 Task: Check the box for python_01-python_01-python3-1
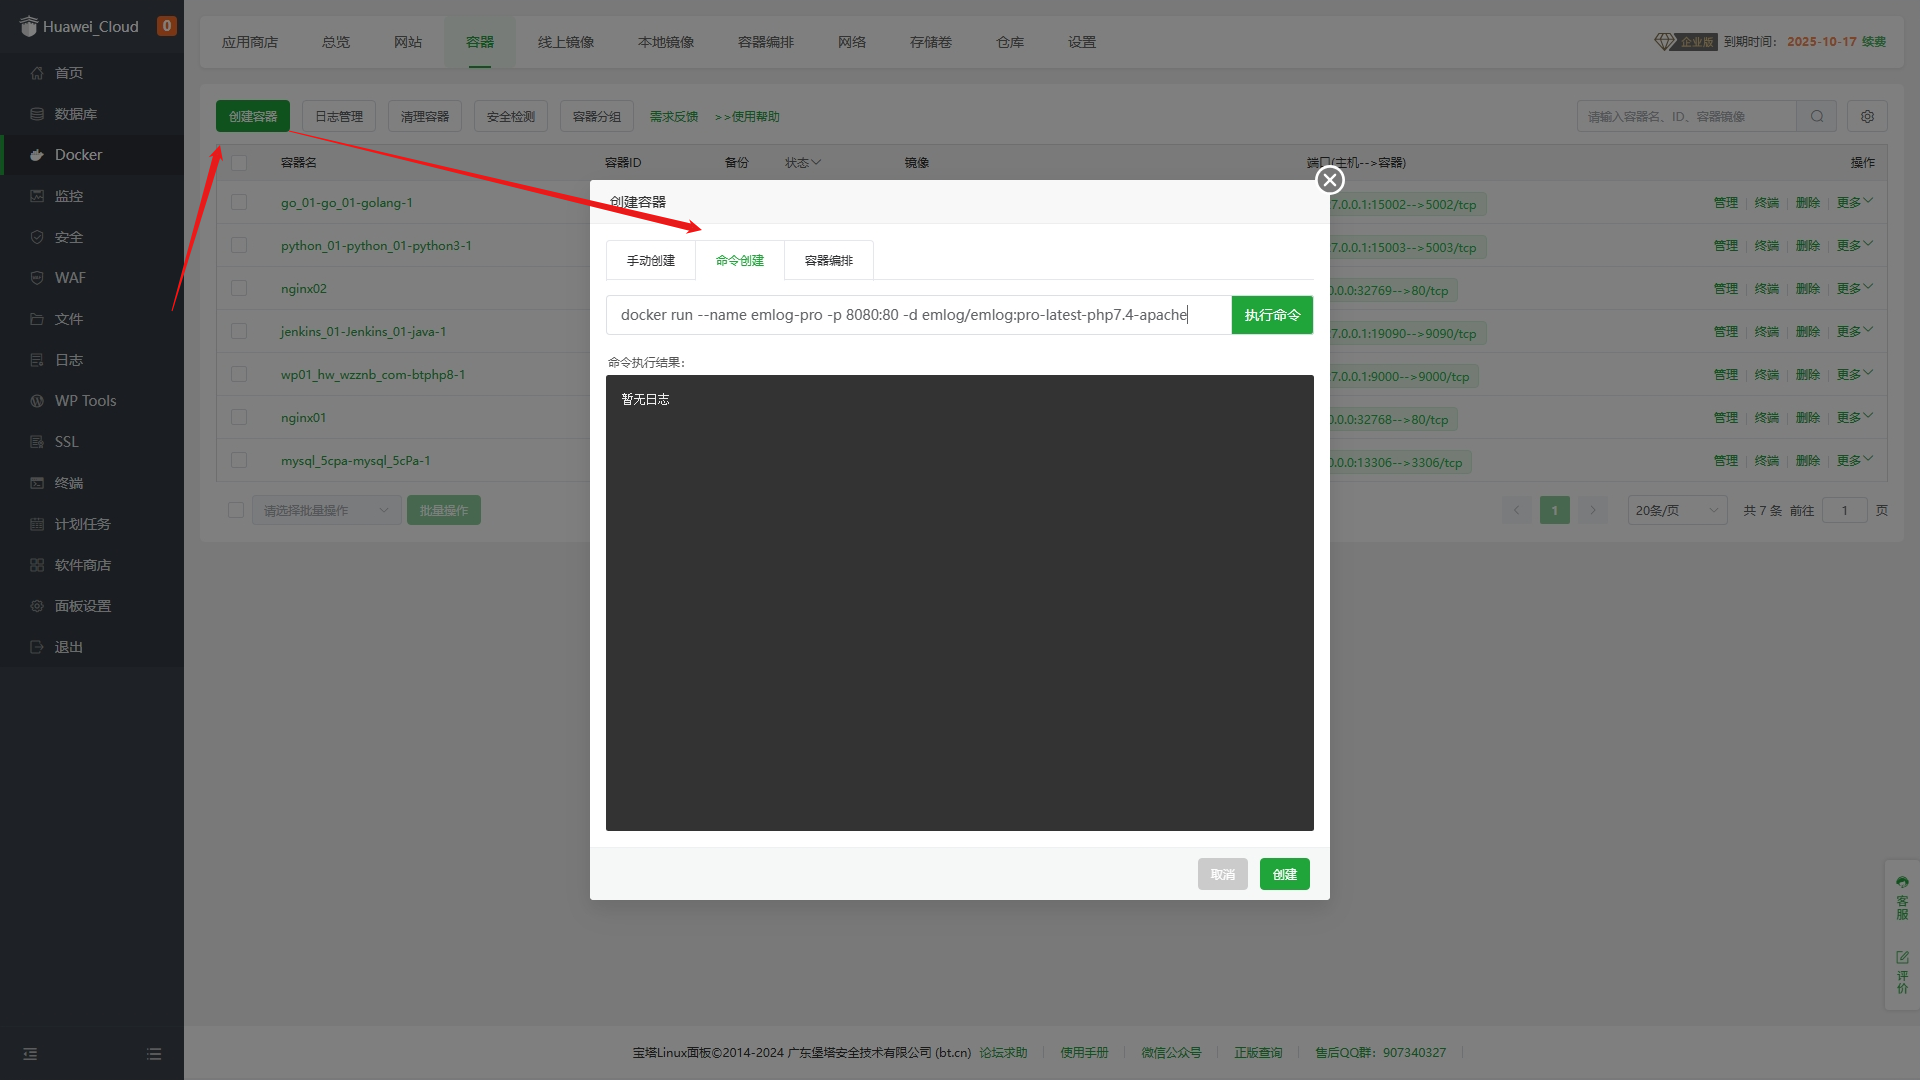pyautogui.click(x=239, y=245)
